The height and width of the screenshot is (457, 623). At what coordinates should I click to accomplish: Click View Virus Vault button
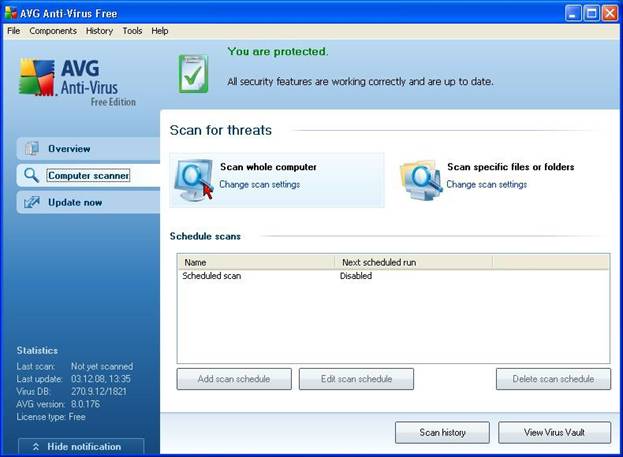[x=554, y=432]
